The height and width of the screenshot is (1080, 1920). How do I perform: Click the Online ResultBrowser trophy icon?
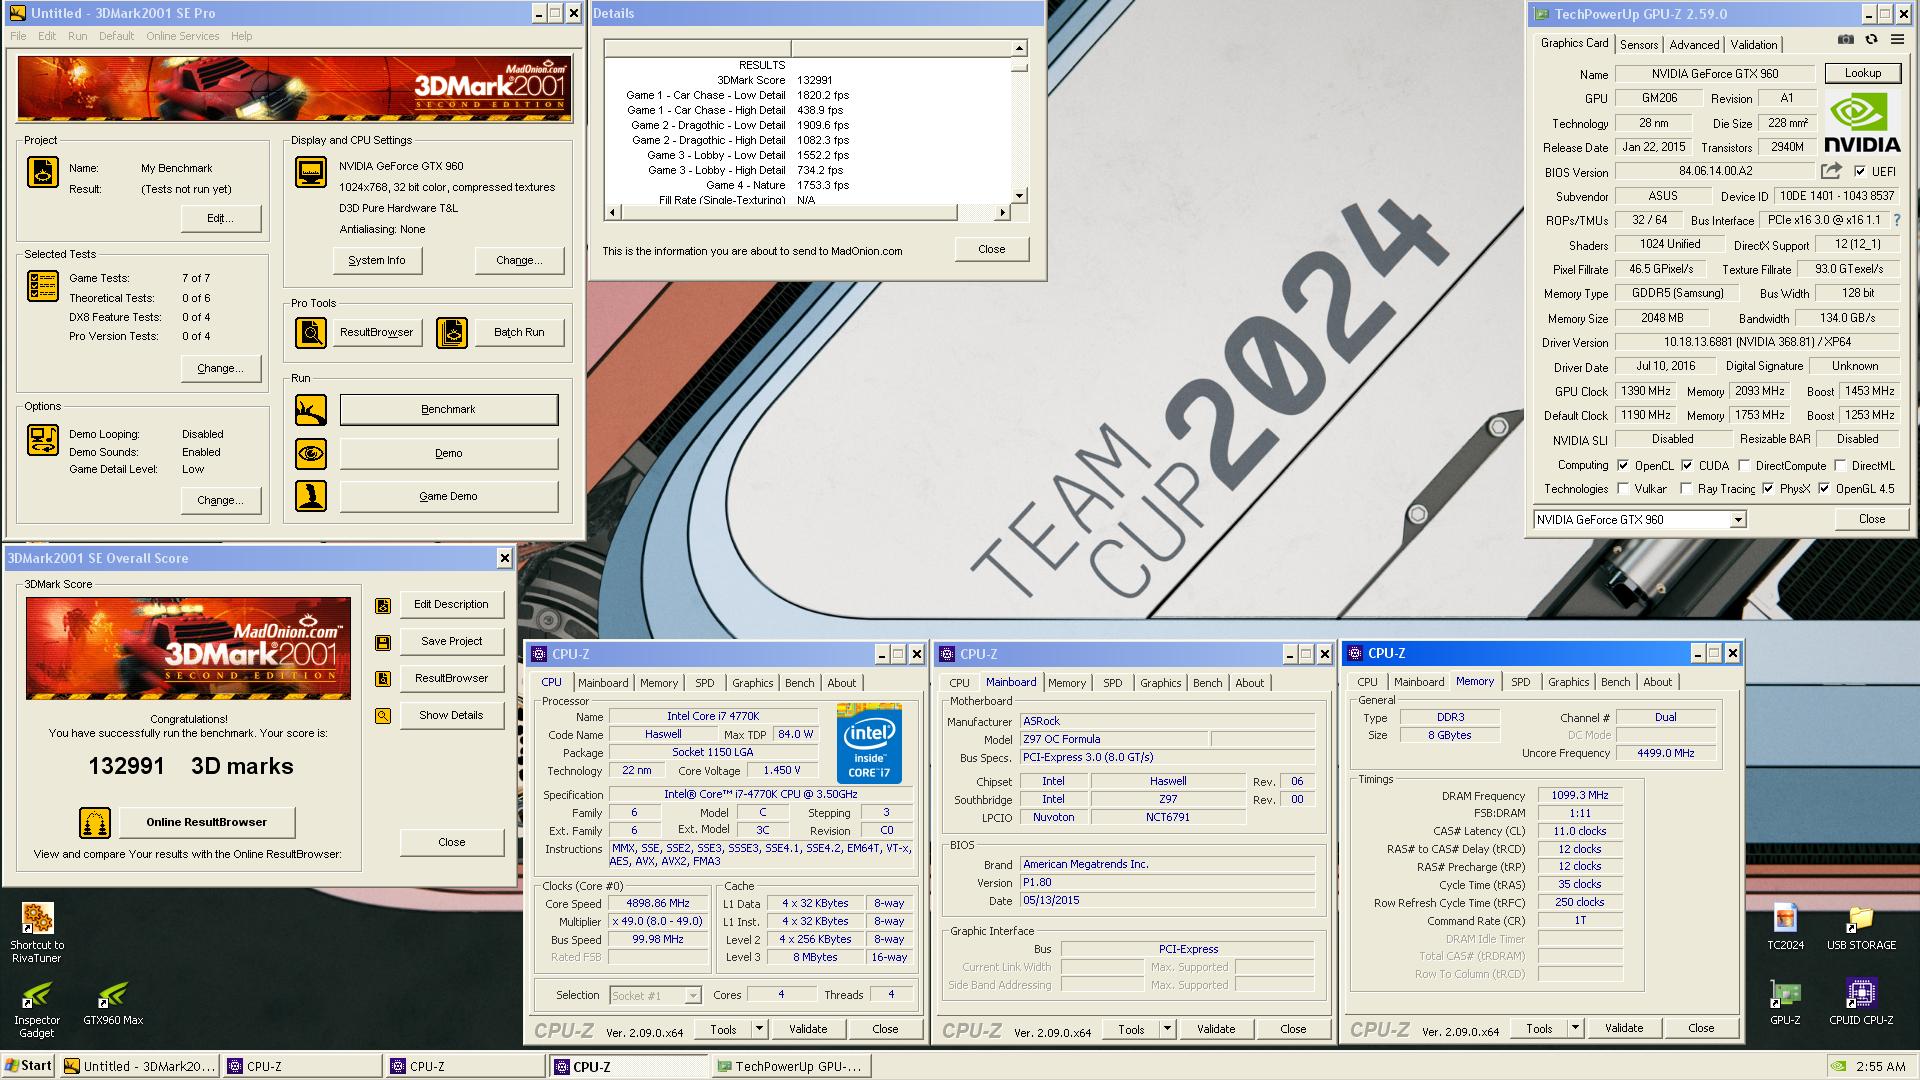pyautogui.click(x=95, y=823)
